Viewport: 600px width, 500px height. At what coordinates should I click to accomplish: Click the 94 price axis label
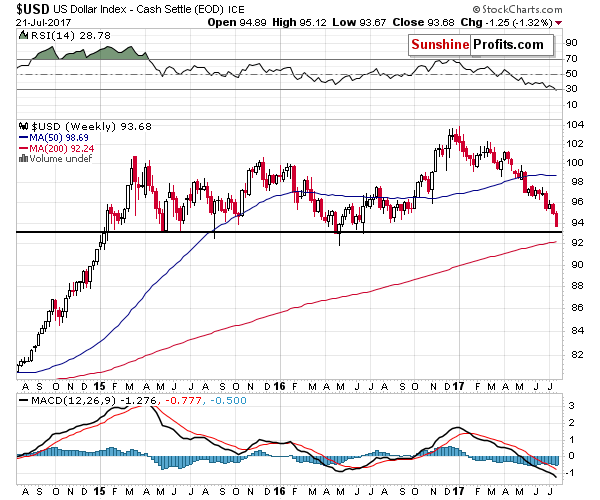click(x=577, y=222)
